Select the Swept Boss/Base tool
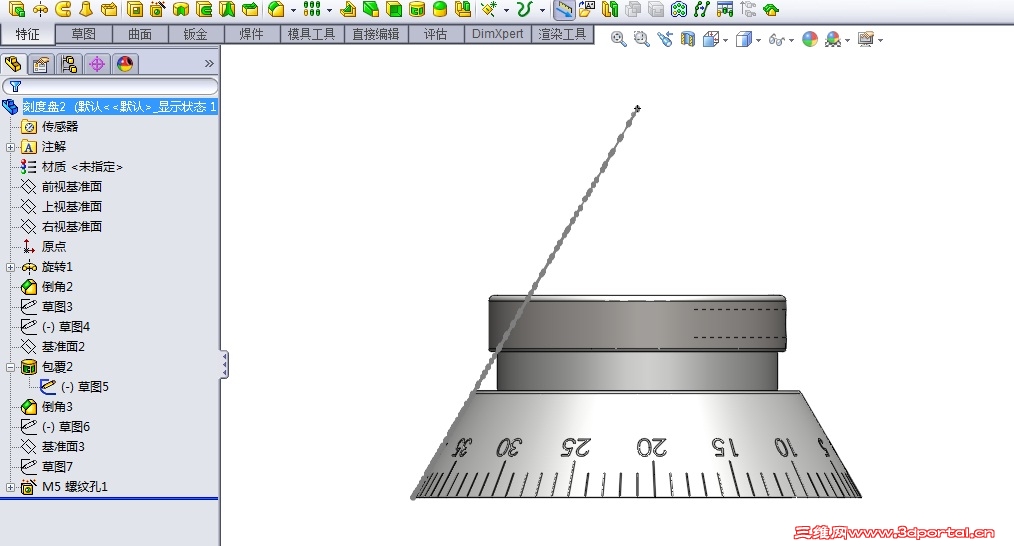This screenshot has height=546, width=1014. pos(63,9)
